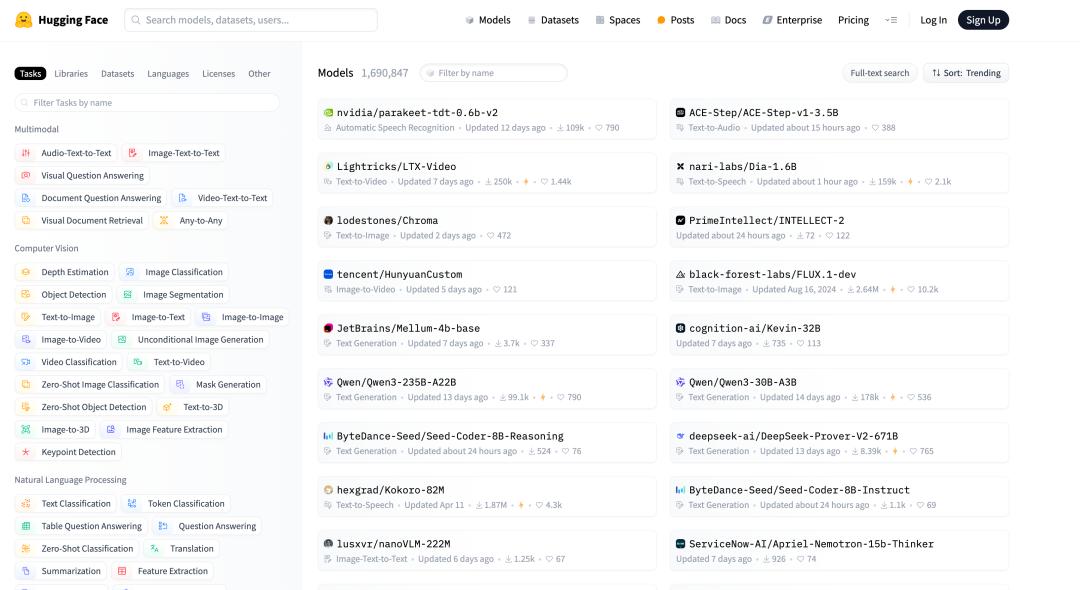Click the Log In link
Viewport: 1080px width, 590px height.
point(933,20)
